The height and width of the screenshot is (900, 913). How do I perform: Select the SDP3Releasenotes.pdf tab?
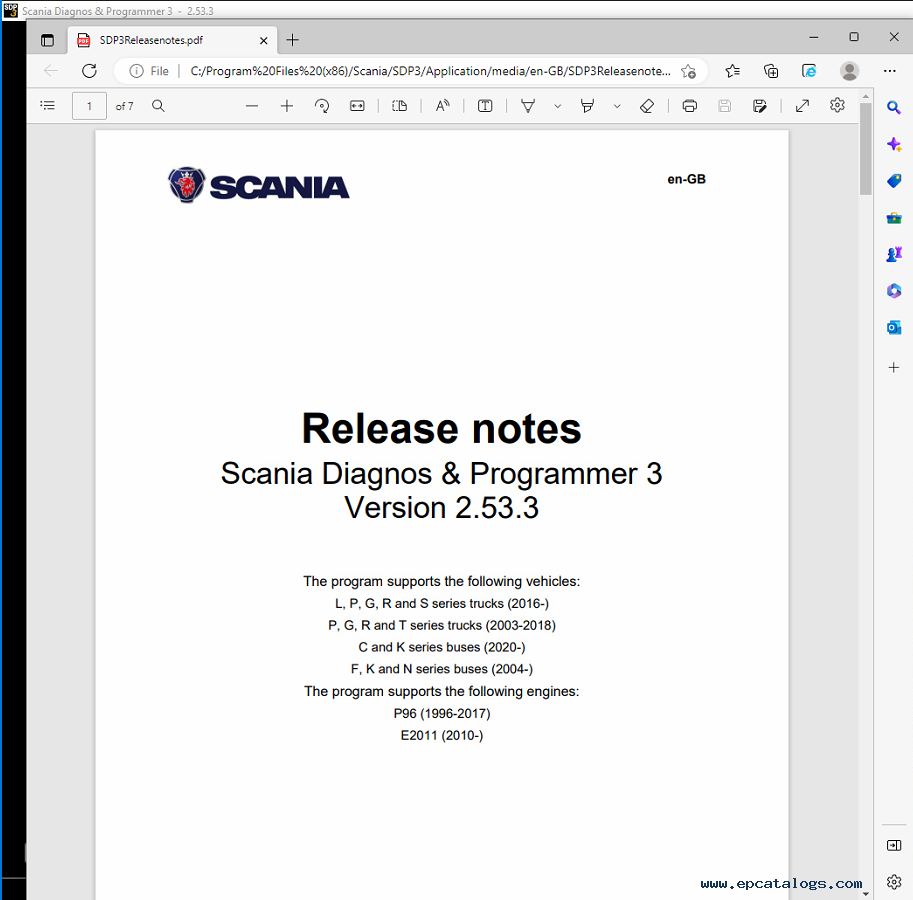click(171, 40)
